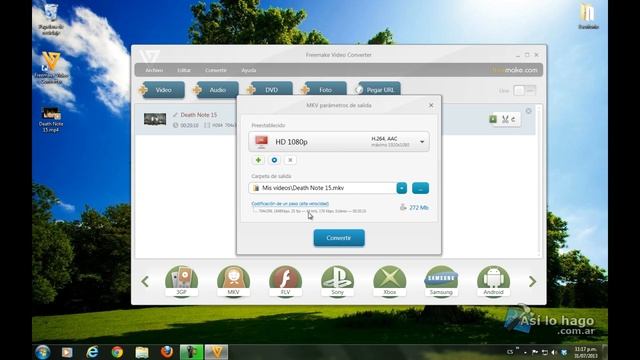
Task: Open the HD 1080p preset dropdown
Action: [422, 142]
